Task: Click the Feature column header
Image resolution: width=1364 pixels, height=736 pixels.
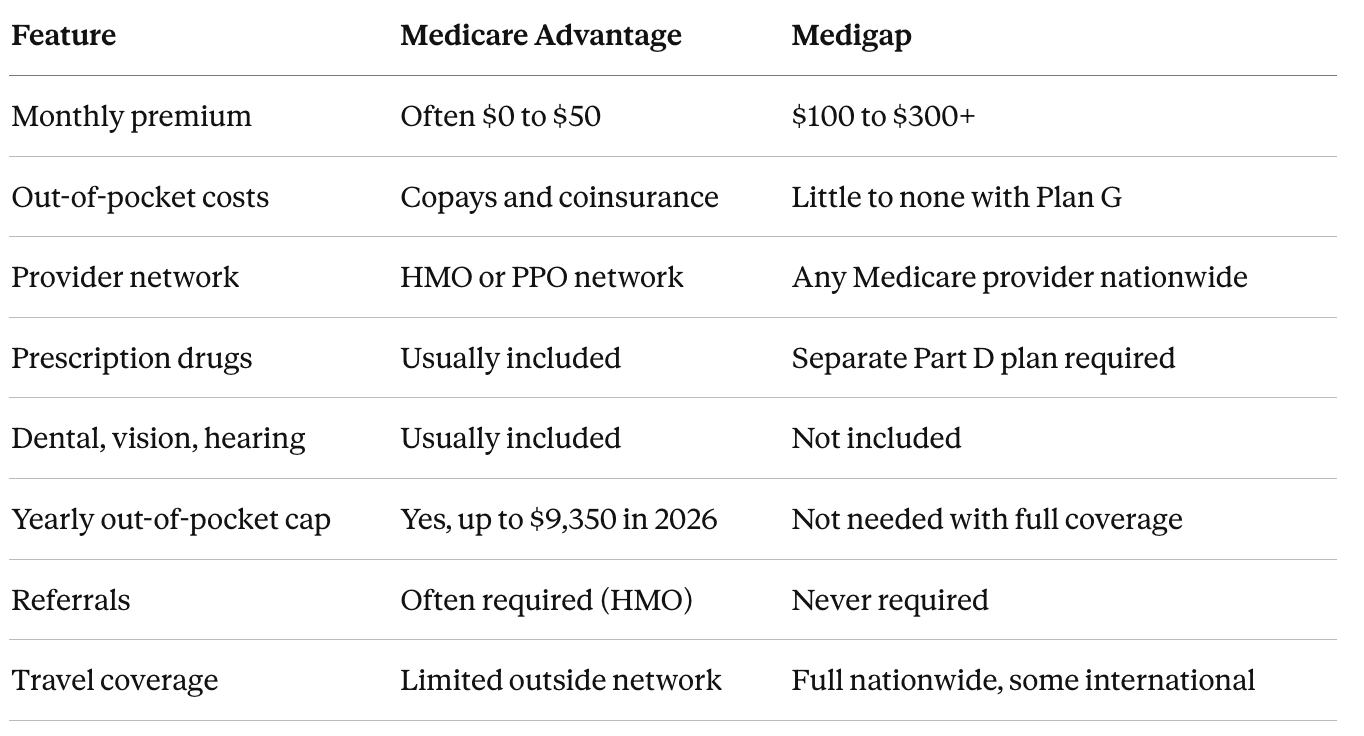Action: click(63, 36)
